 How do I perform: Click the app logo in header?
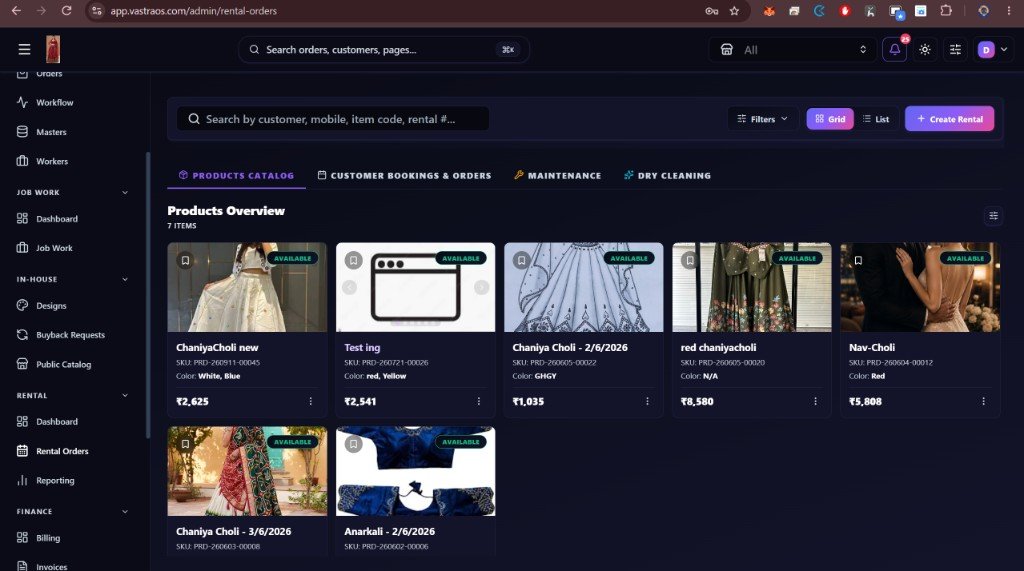click(x=53, y=50)
